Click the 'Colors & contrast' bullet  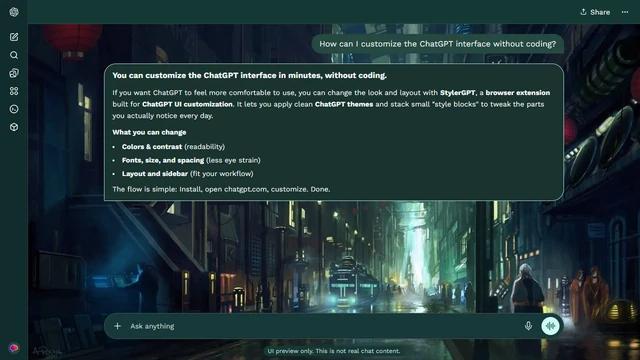pyautogui.click(x=173, y=147)
